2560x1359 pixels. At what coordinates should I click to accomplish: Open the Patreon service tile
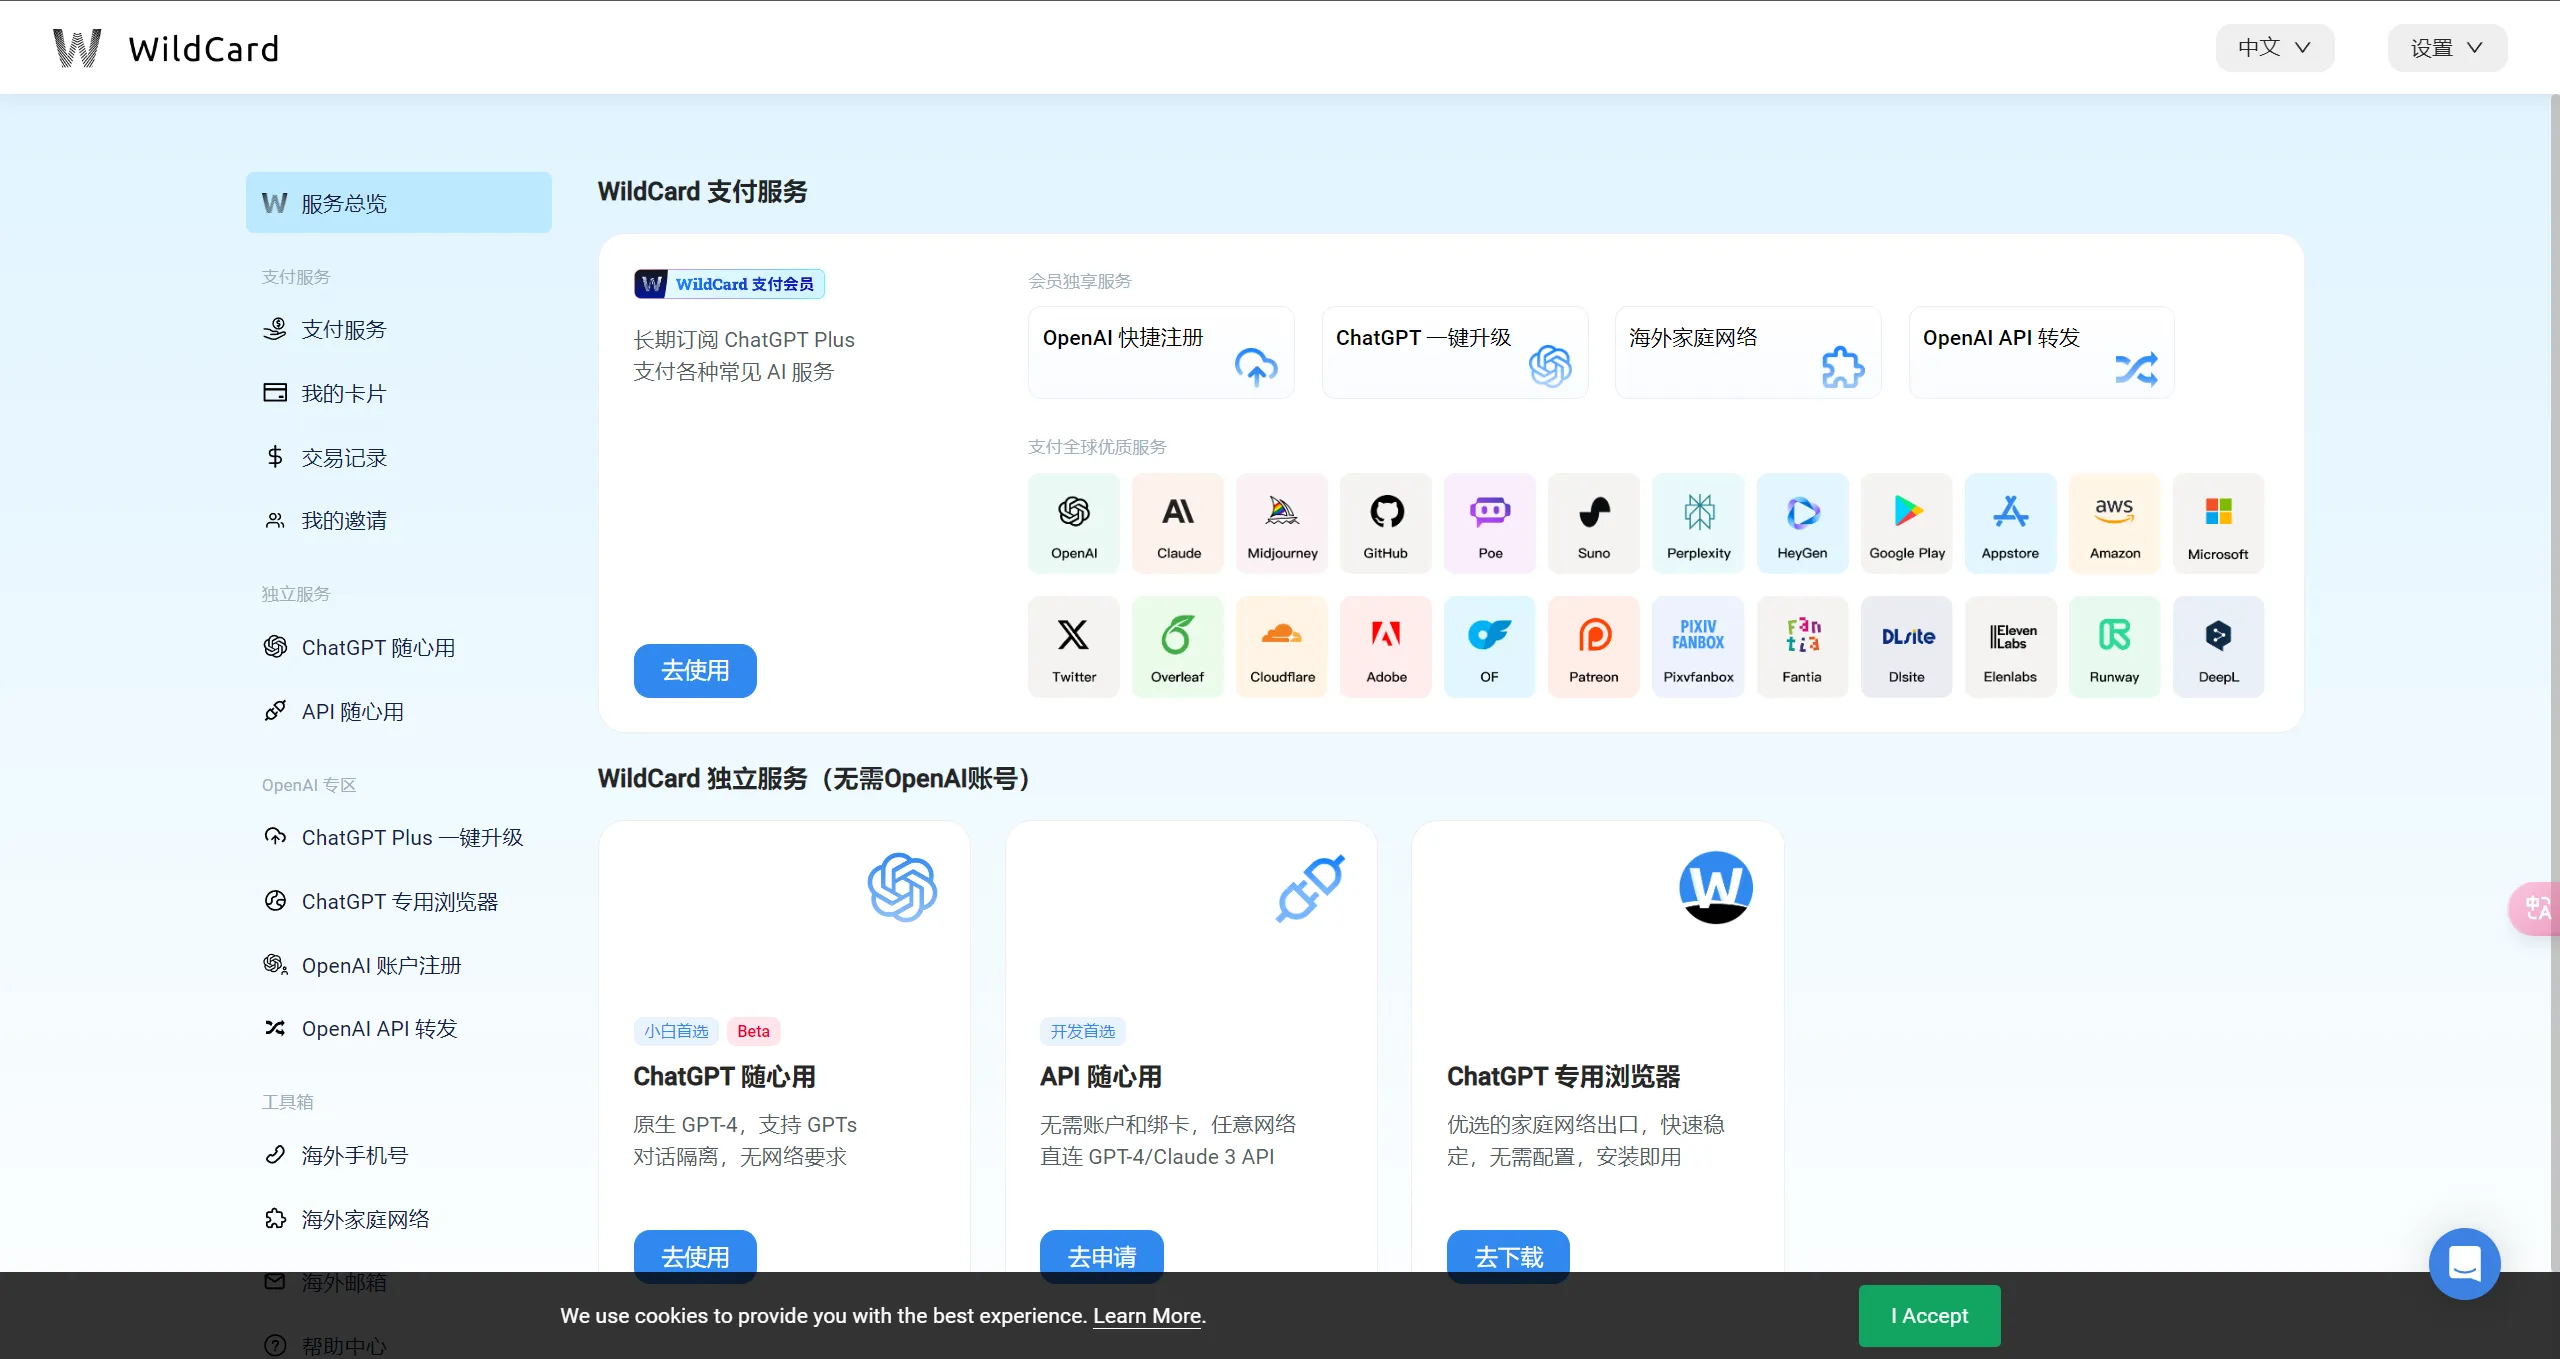1594,647
